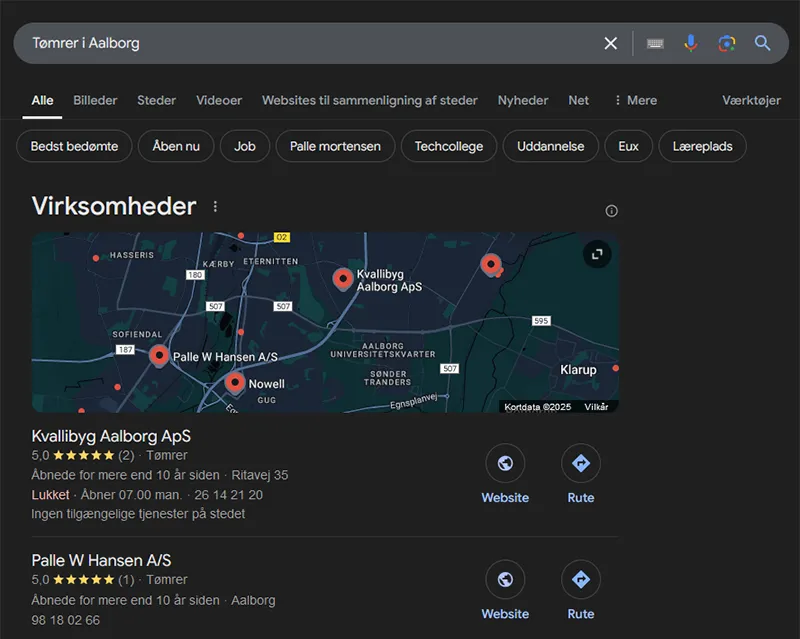The width and height of the screenshot is (800, 639).
Task: Switch to the Videoer tab
Action: (219, 101)
